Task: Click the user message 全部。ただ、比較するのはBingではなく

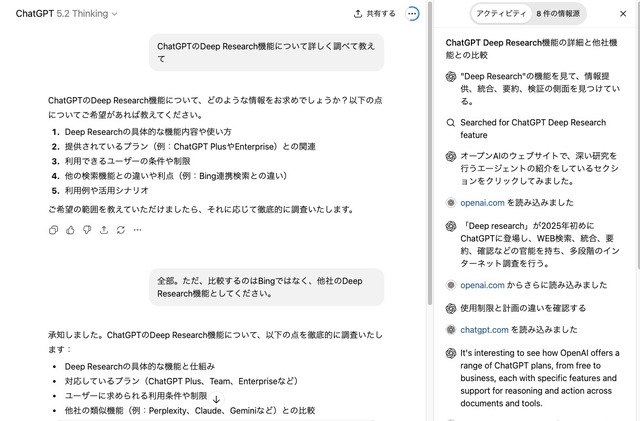Action: coord(267,287)
